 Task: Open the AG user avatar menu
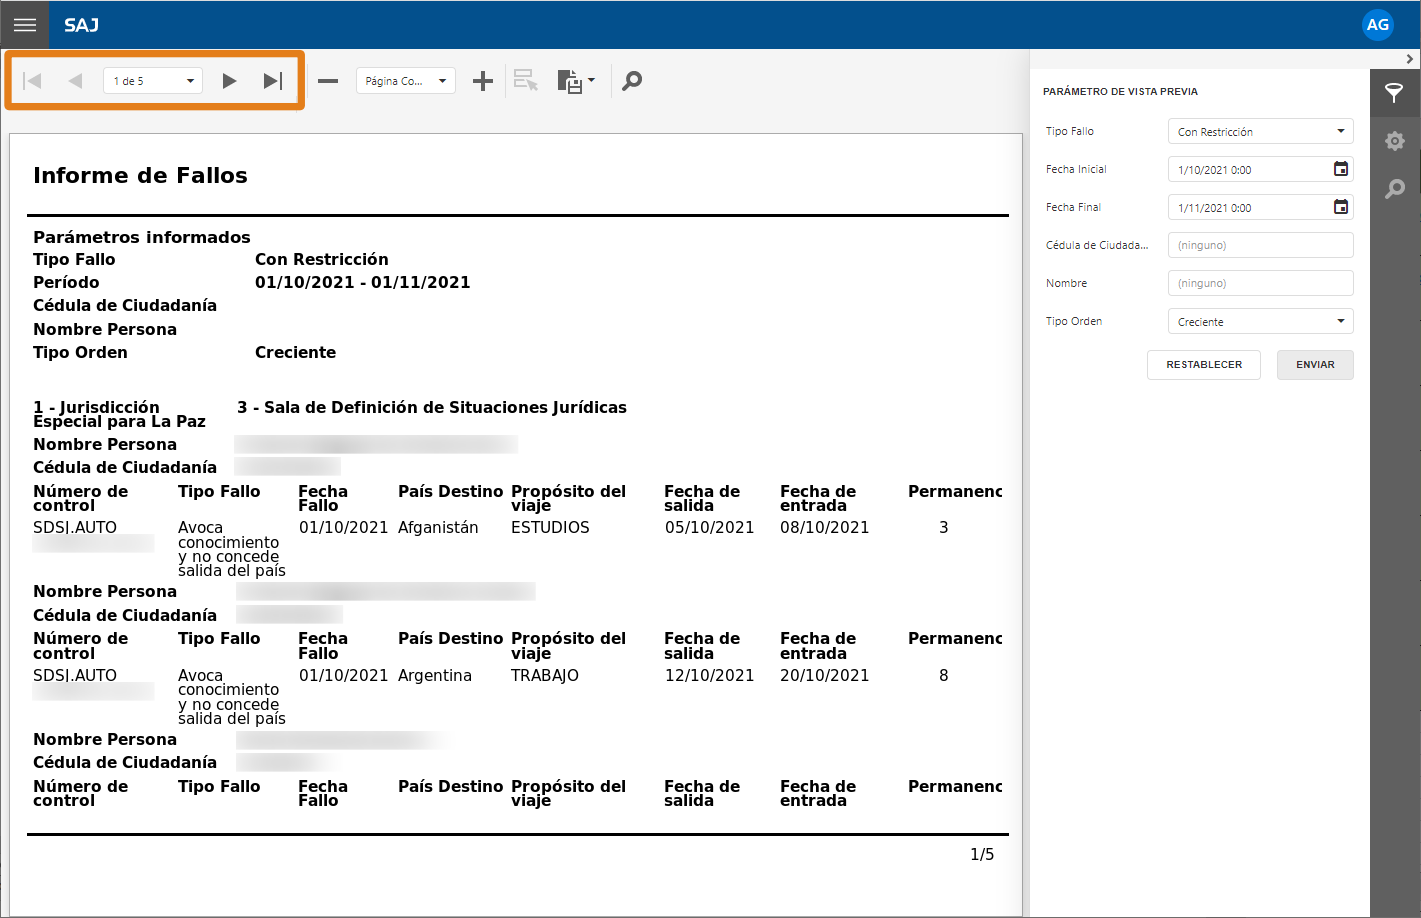(x=1378, y=25)
